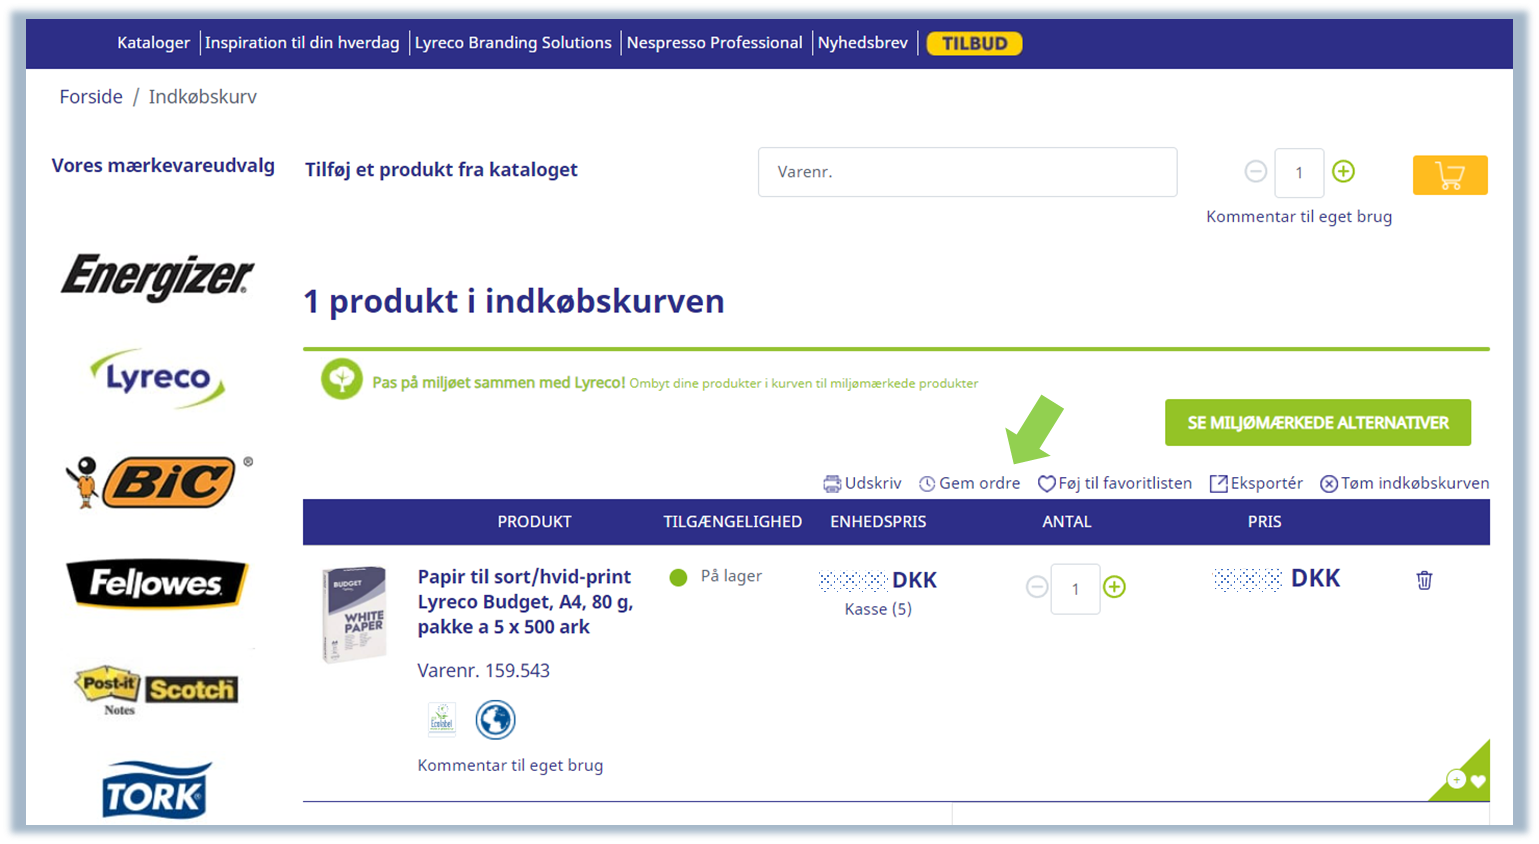
Task: Click the blue globe icon
Action: (495, 720)
